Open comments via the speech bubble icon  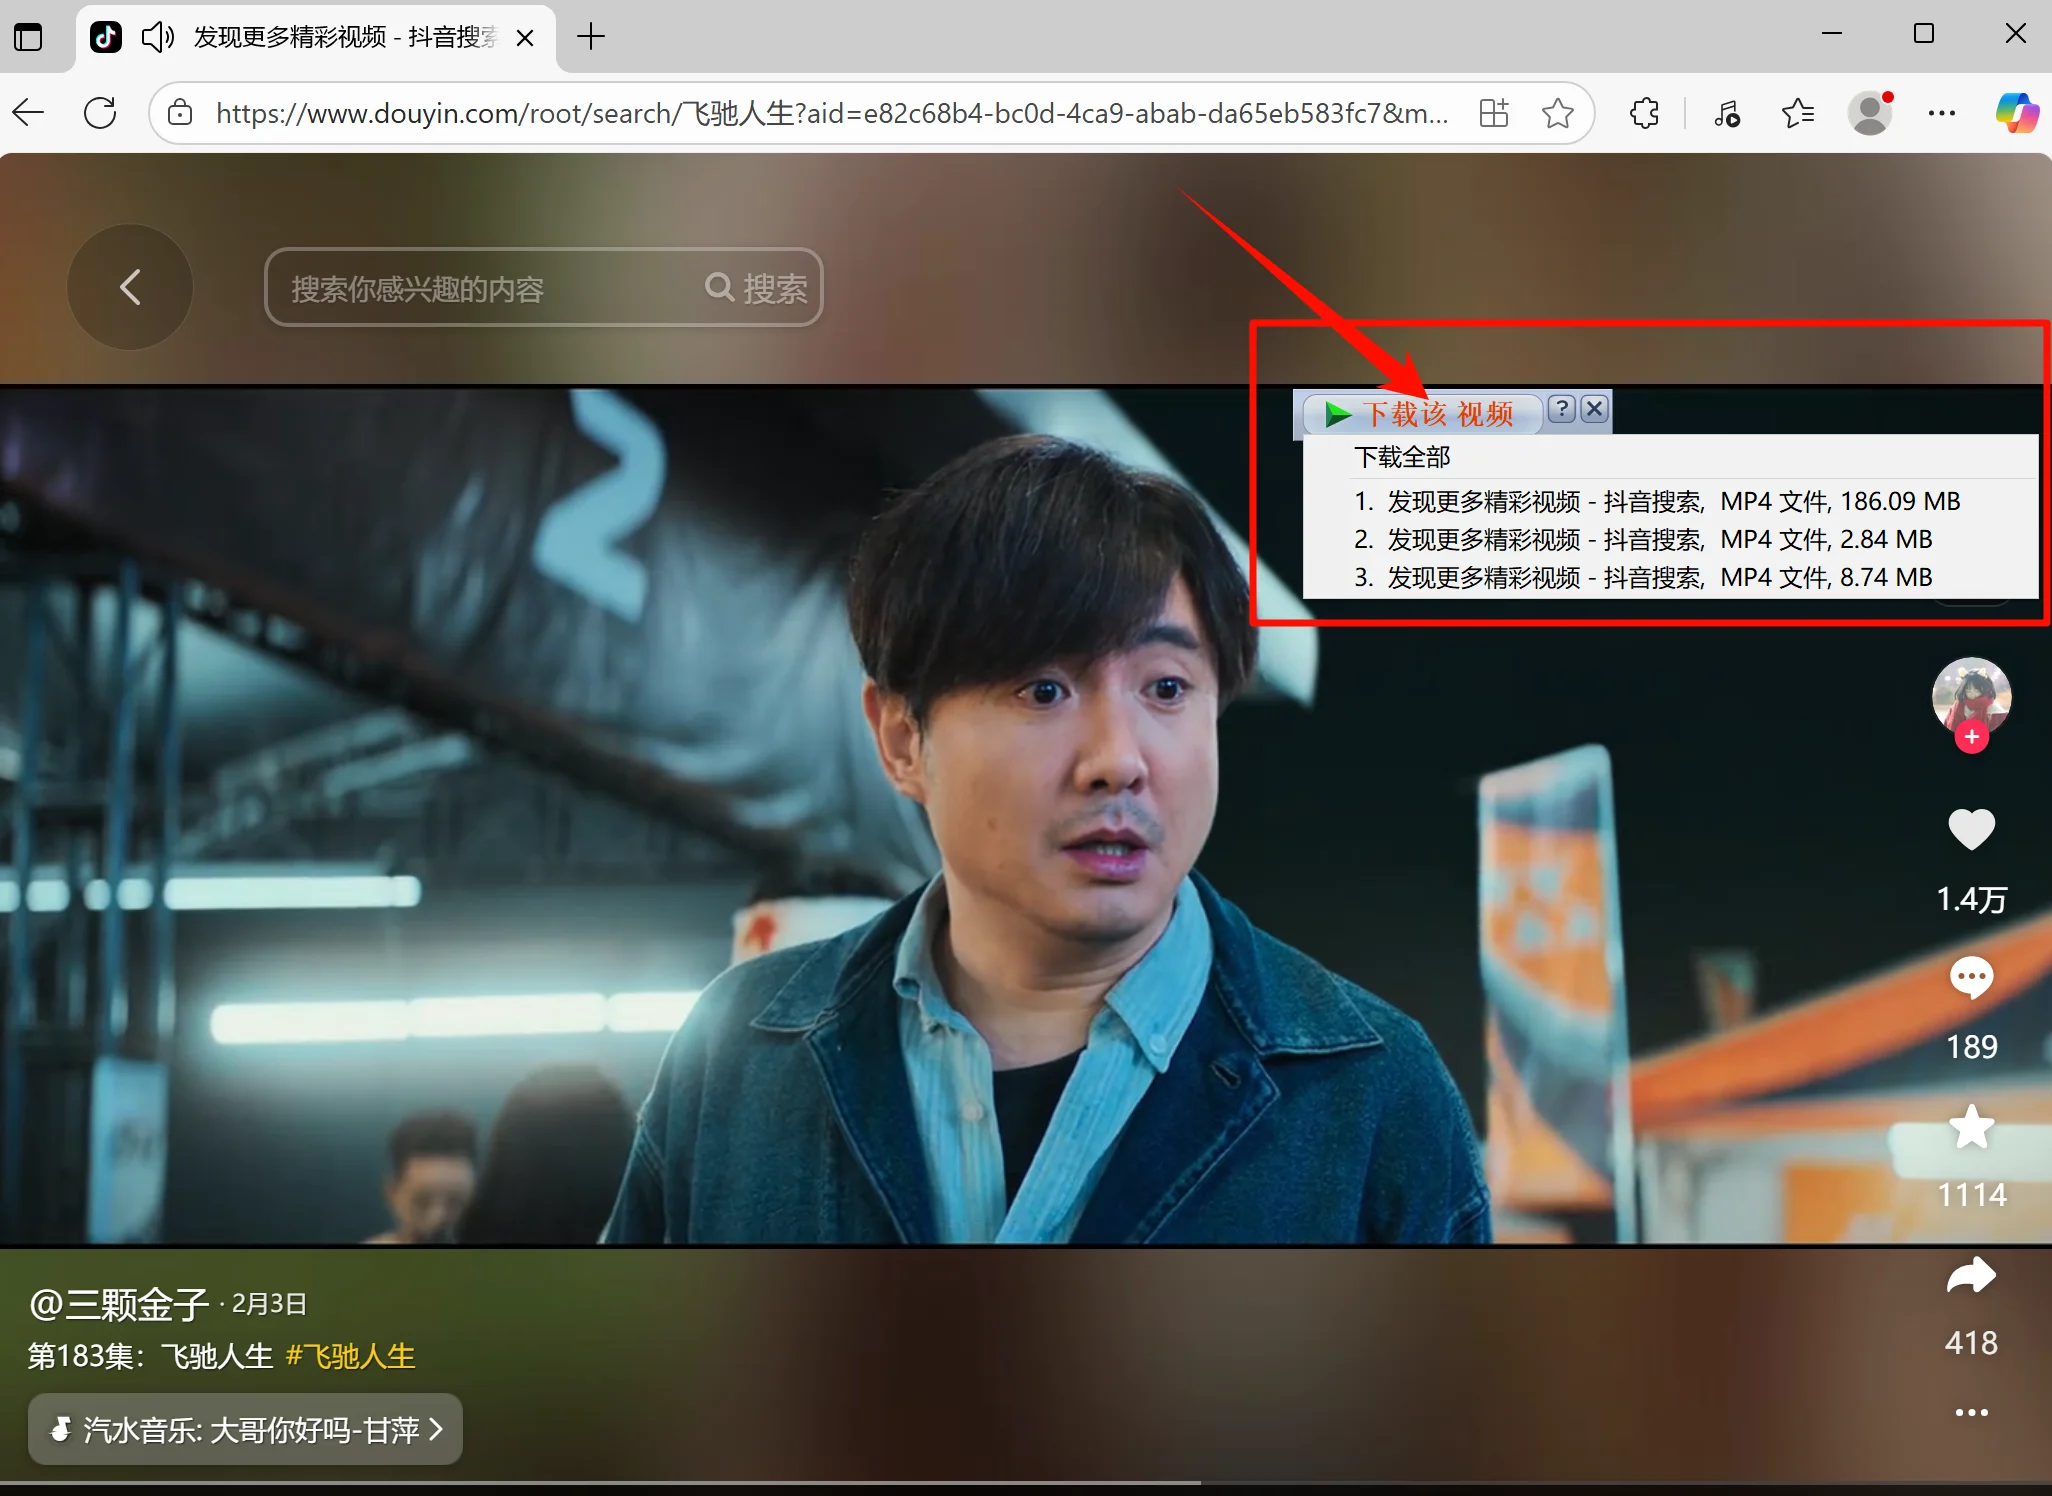click(1971, 977)
